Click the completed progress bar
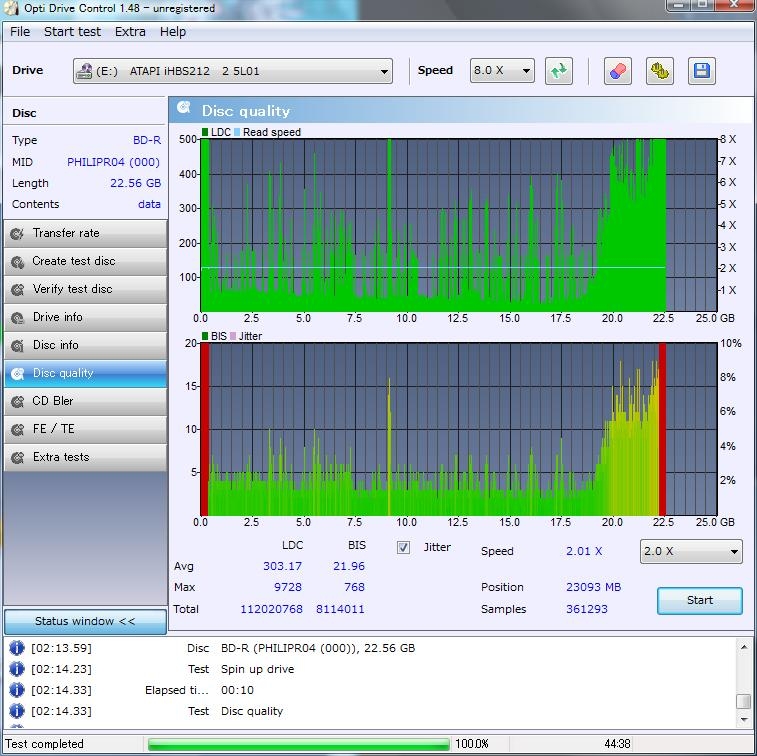This screenshot has width=757, height=756. [298, 744]
